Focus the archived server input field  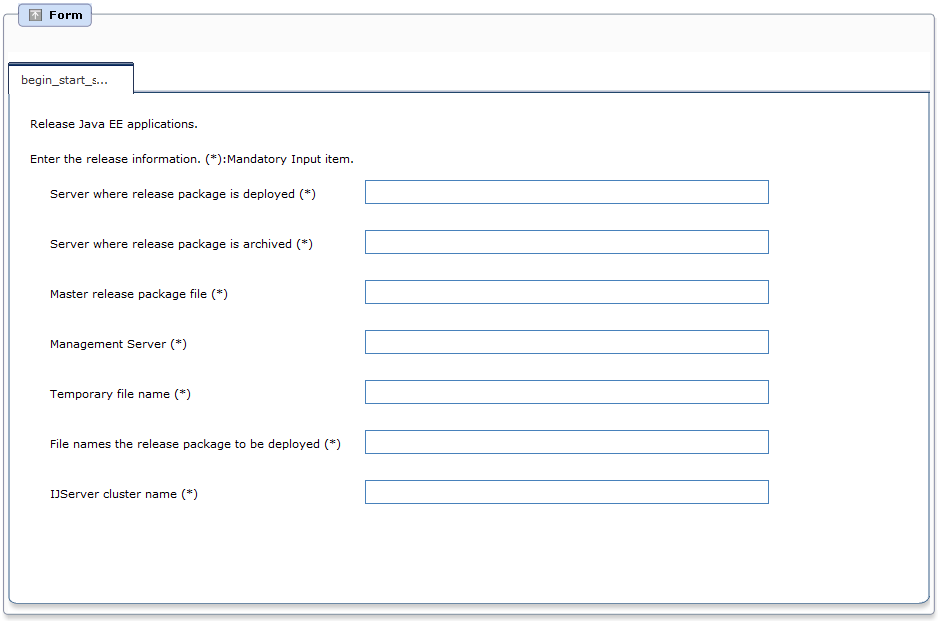[567, 242]
